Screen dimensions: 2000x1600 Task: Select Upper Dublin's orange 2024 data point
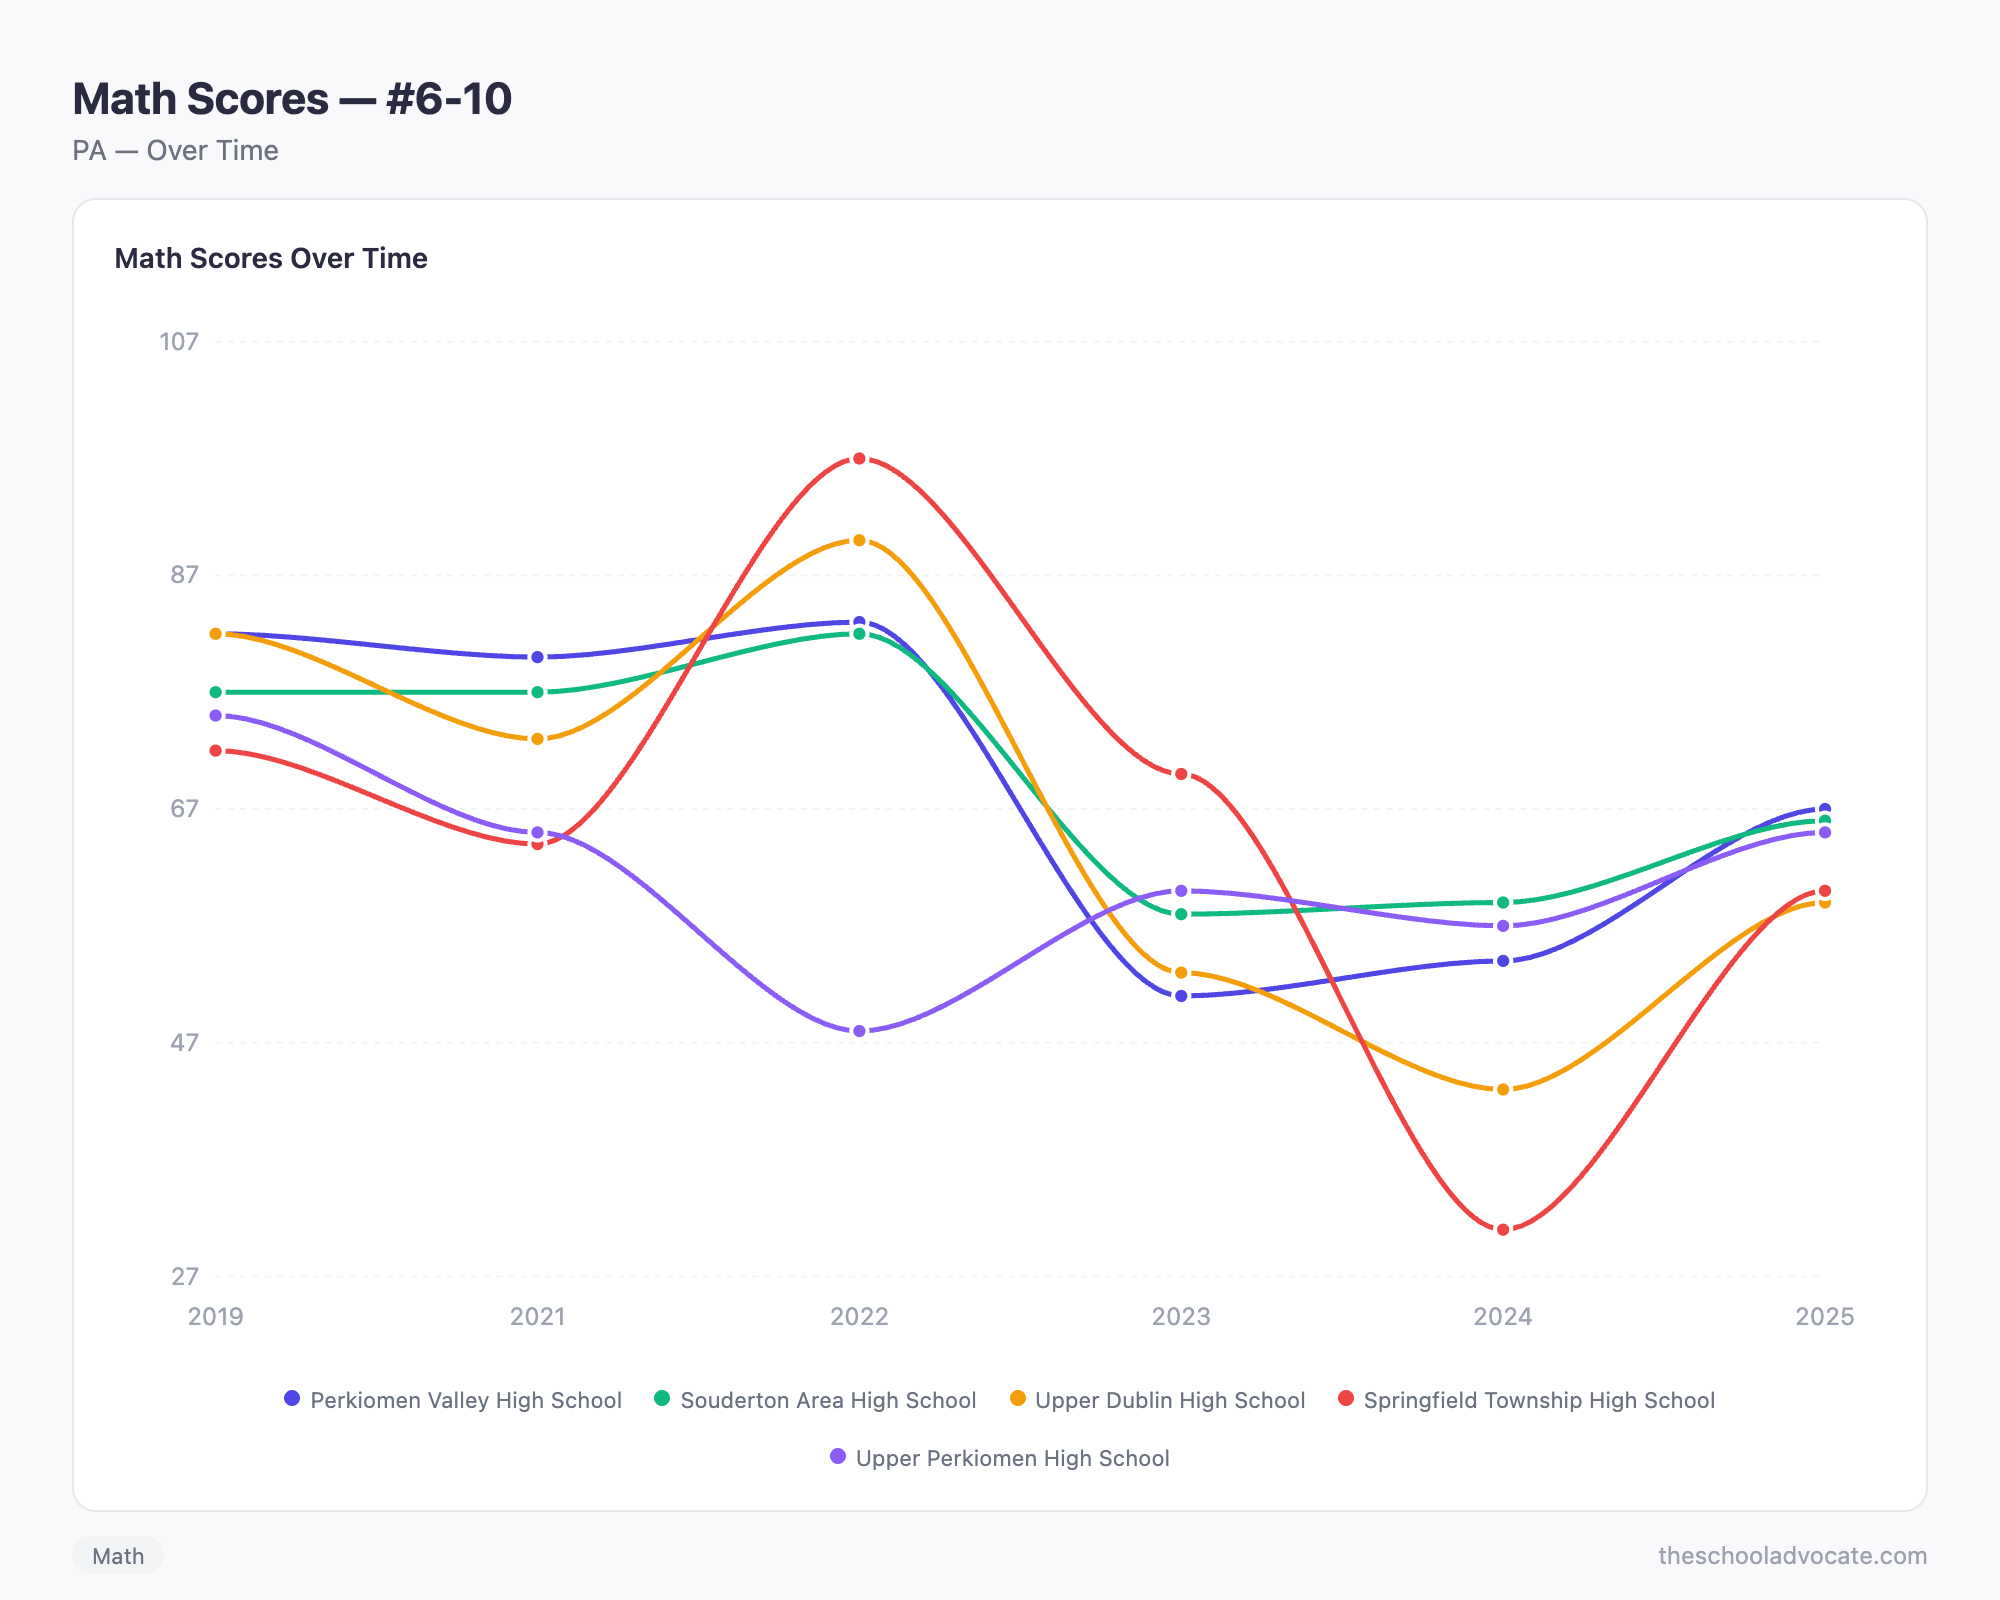click(x=1503, y=1089)
